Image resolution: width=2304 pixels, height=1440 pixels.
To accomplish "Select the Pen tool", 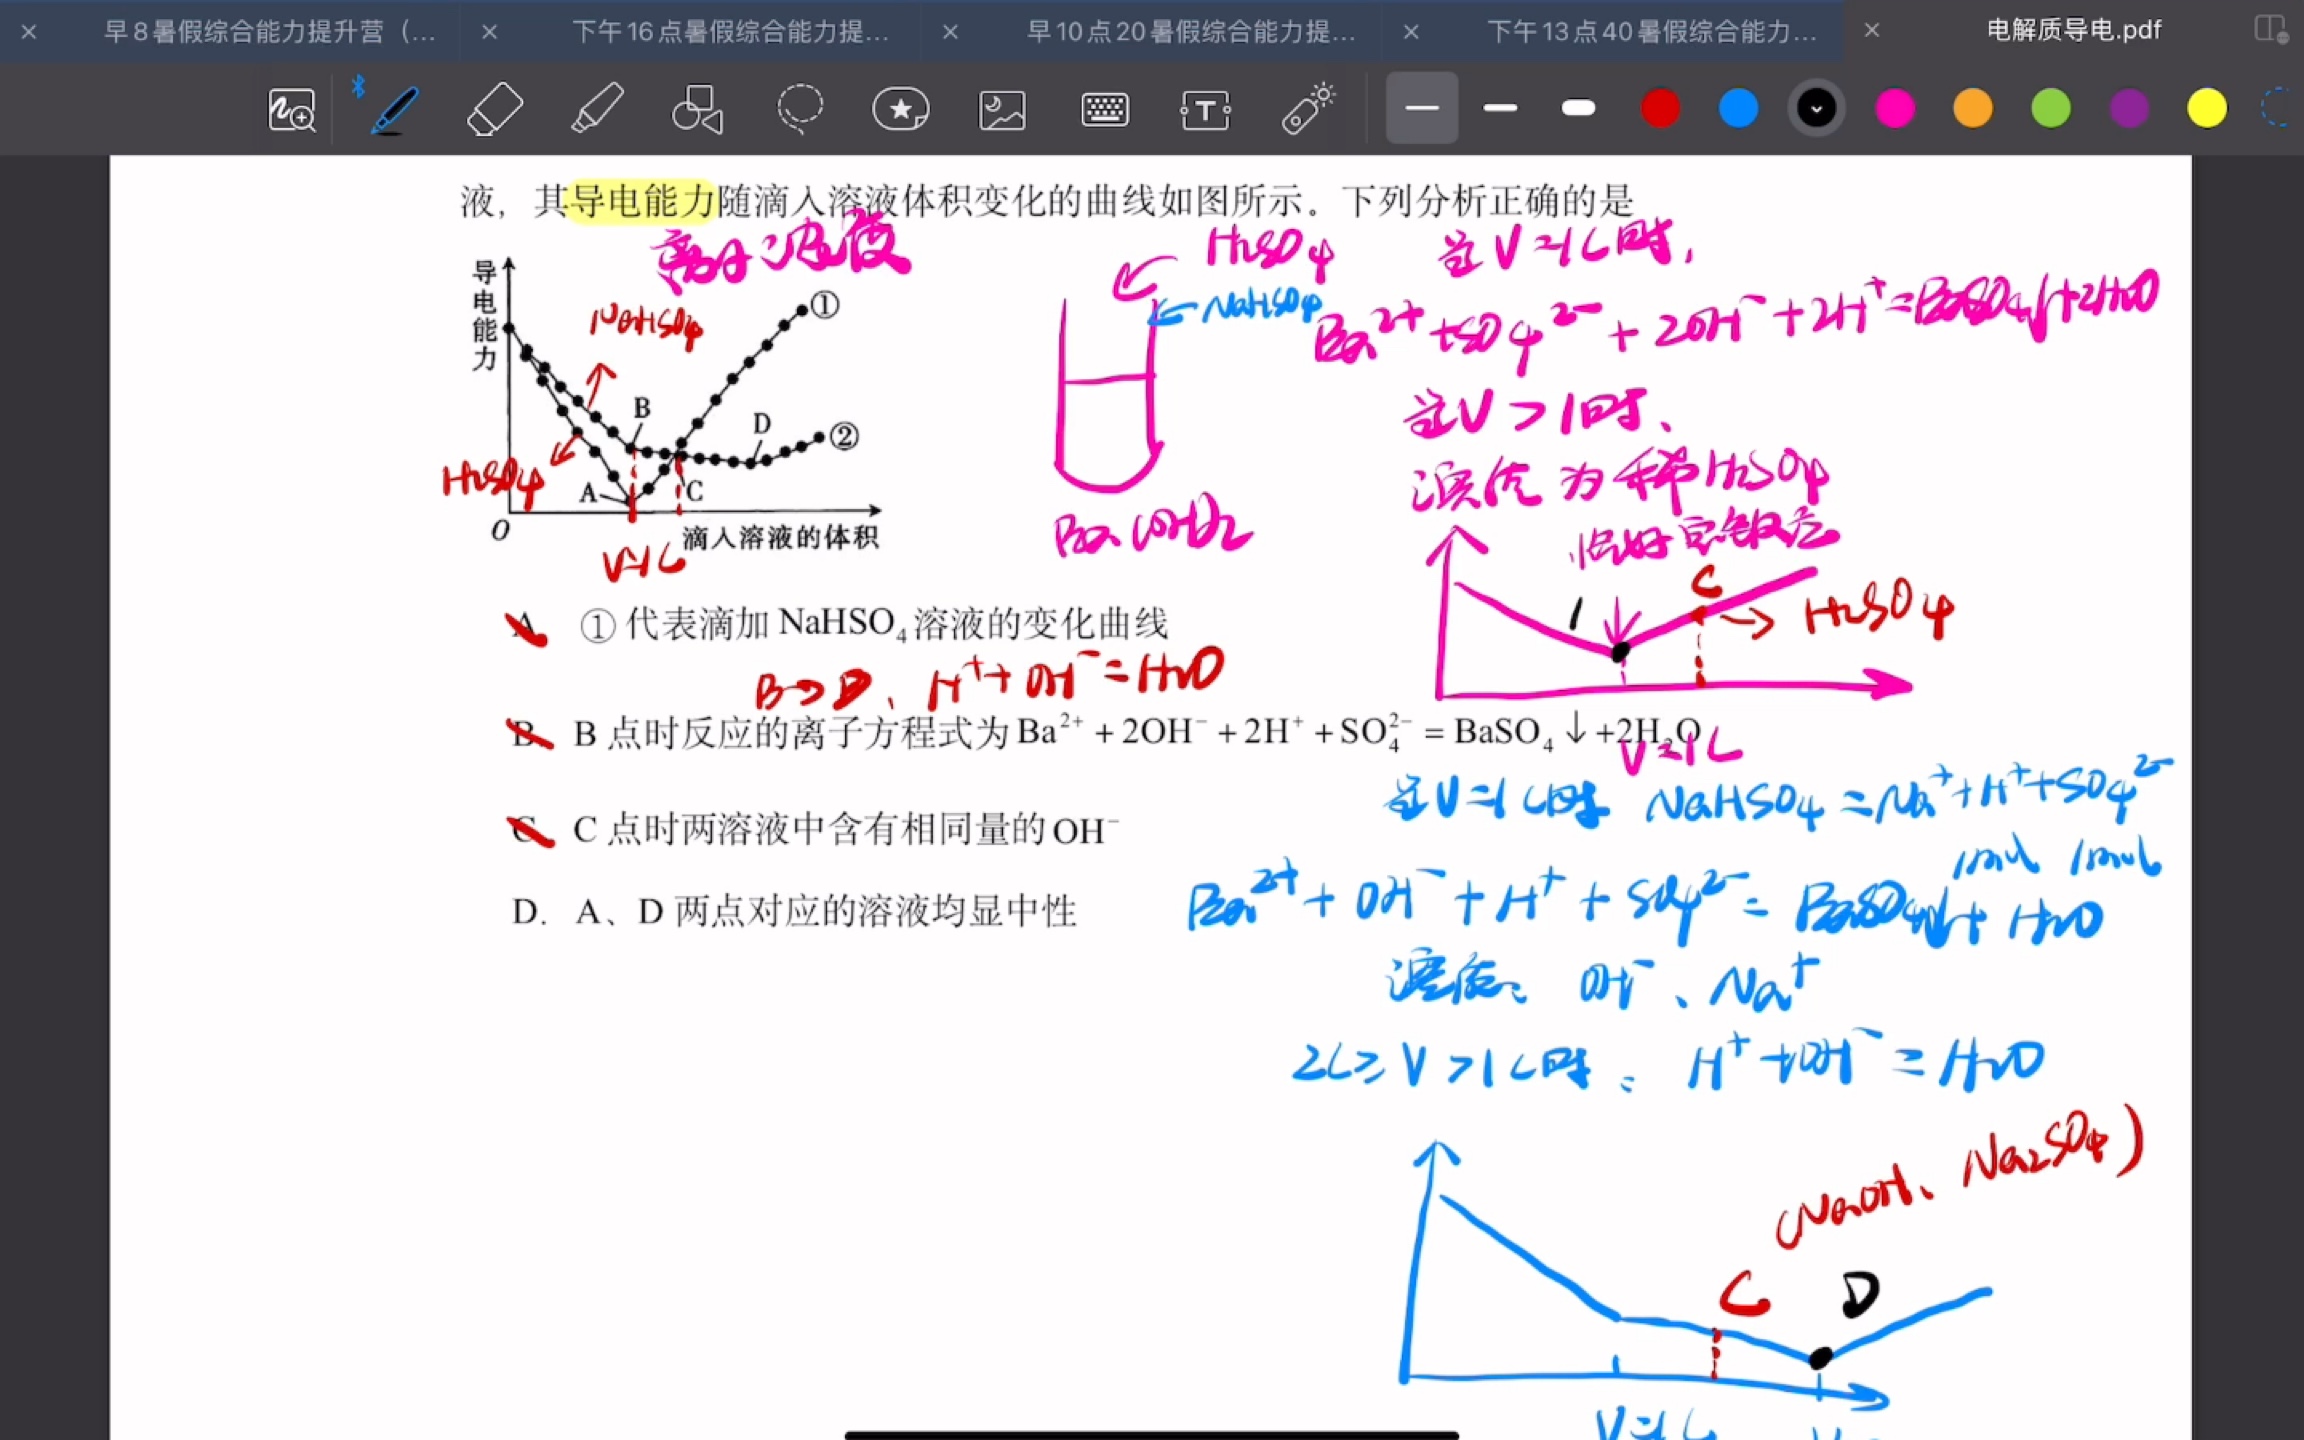I will click(394, 109).
